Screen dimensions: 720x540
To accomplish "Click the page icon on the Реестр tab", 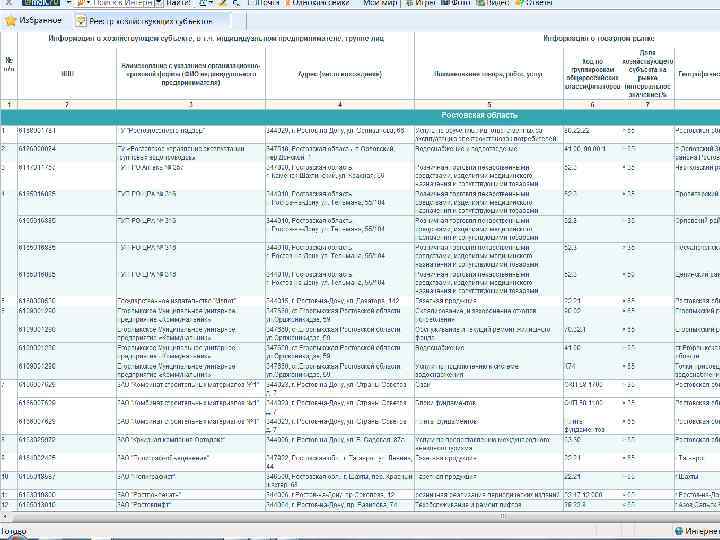I will [x=81, y=20].
